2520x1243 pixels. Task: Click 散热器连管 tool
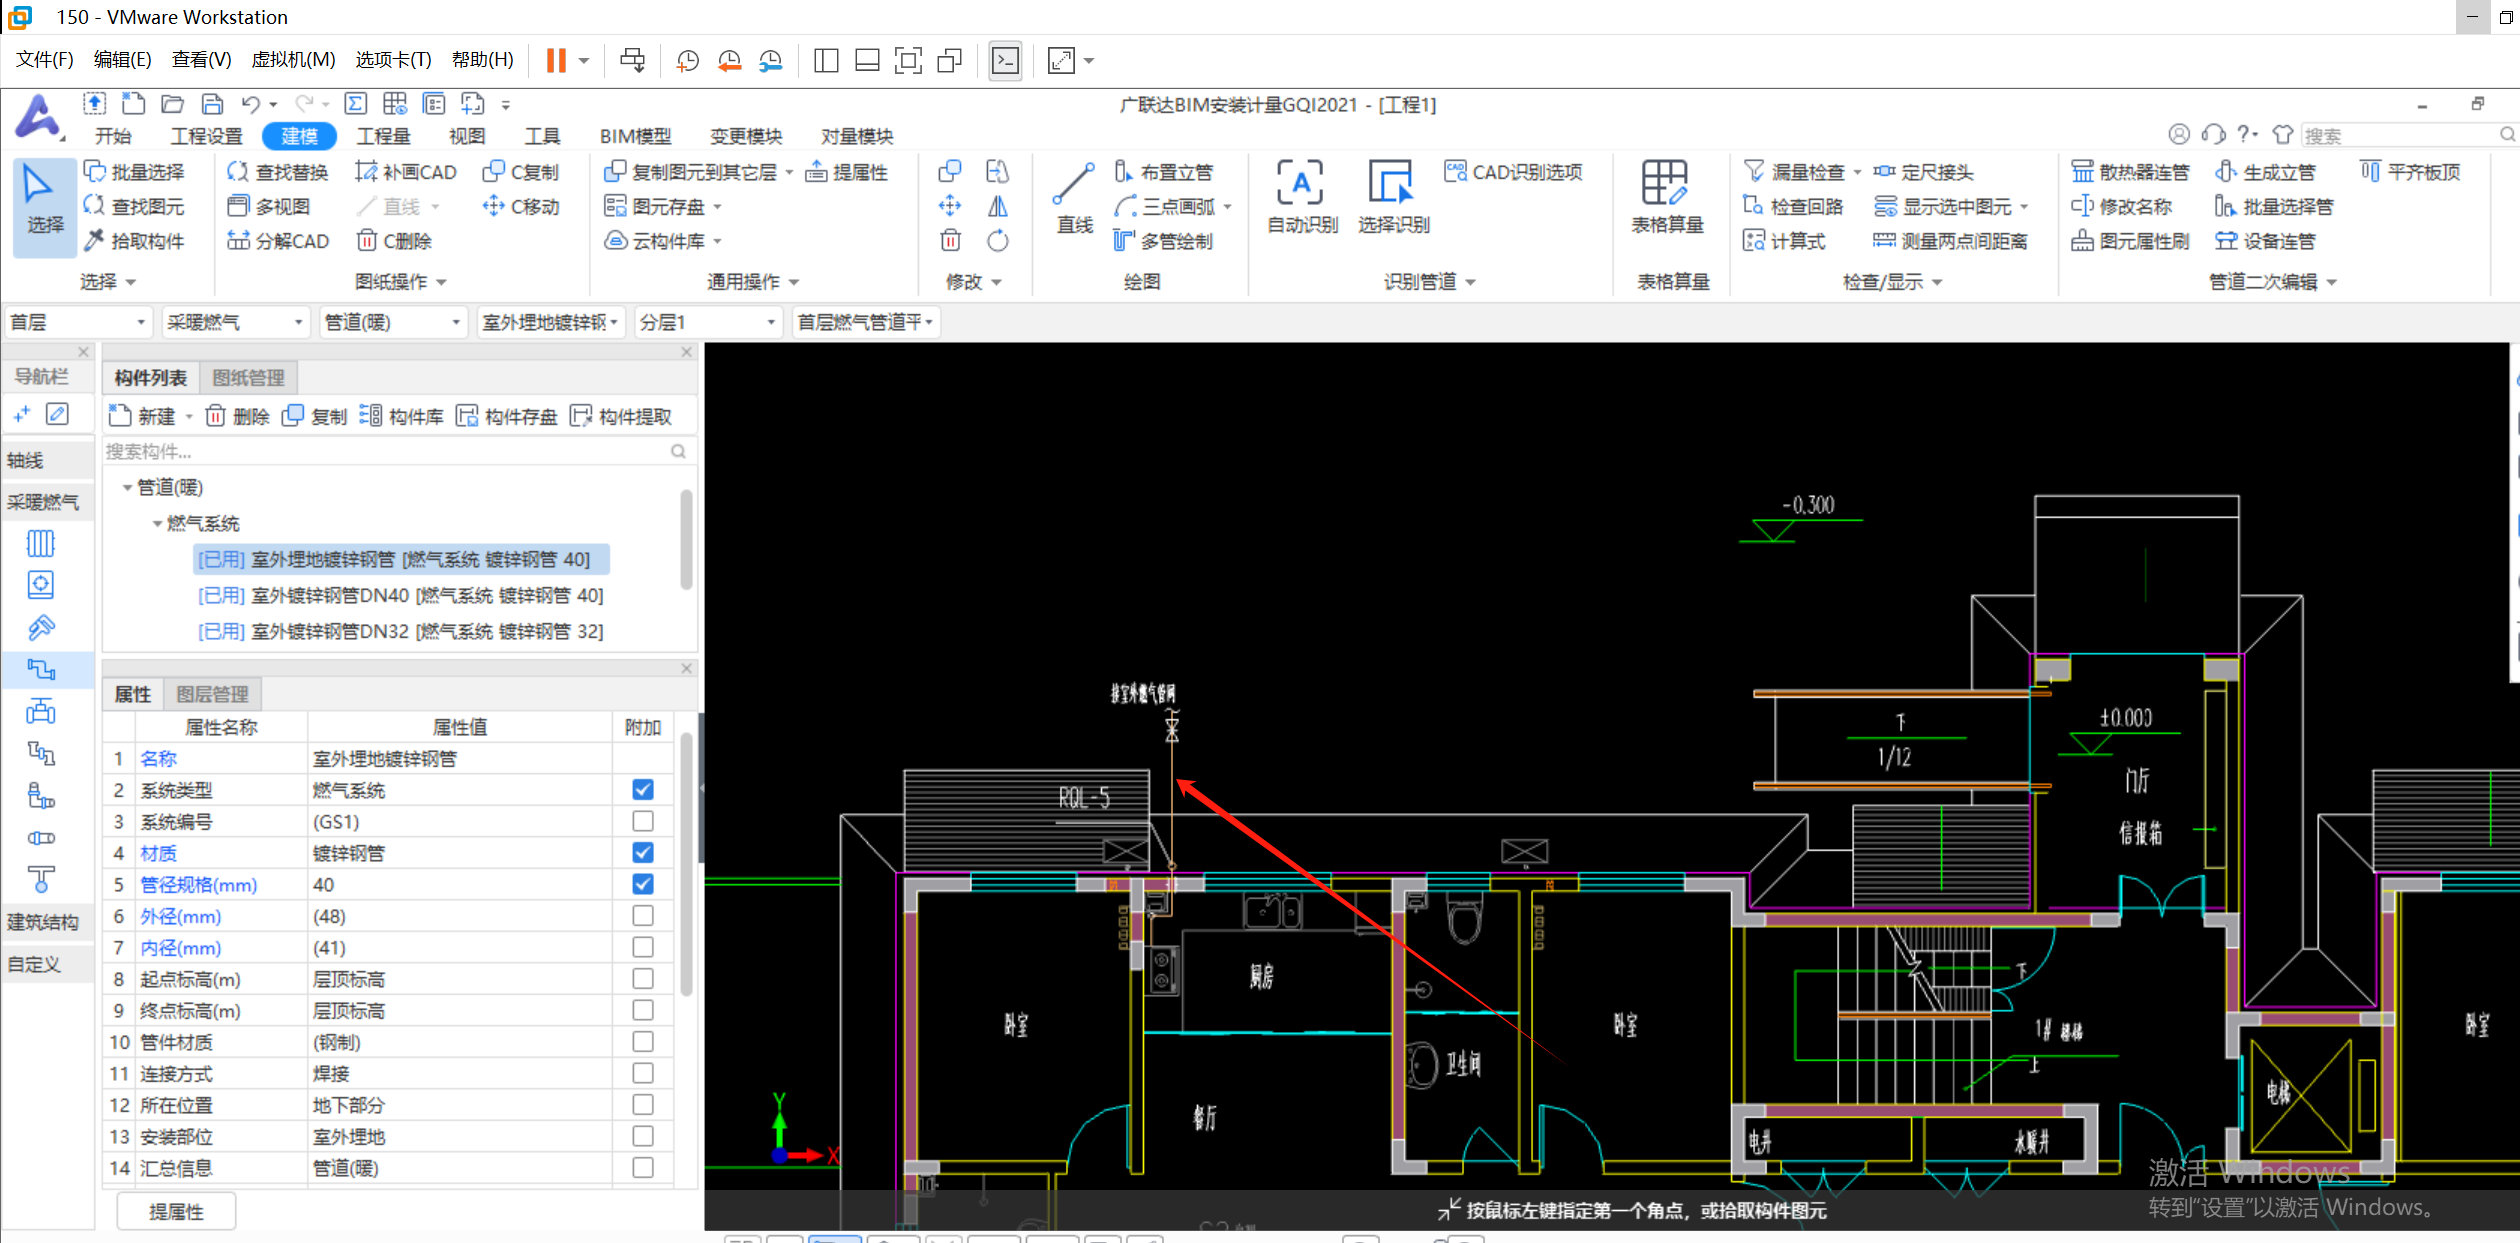click(2130, 172)
